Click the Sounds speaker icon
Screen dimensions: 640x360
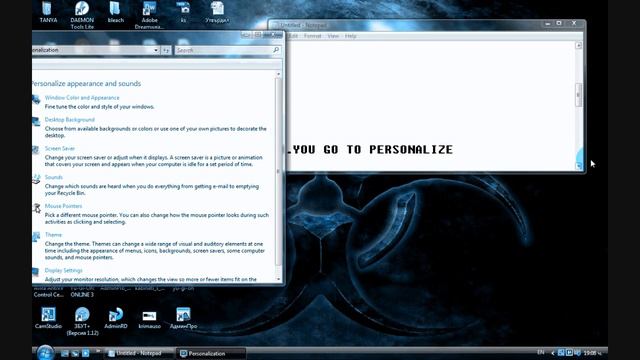click(36, 179)
